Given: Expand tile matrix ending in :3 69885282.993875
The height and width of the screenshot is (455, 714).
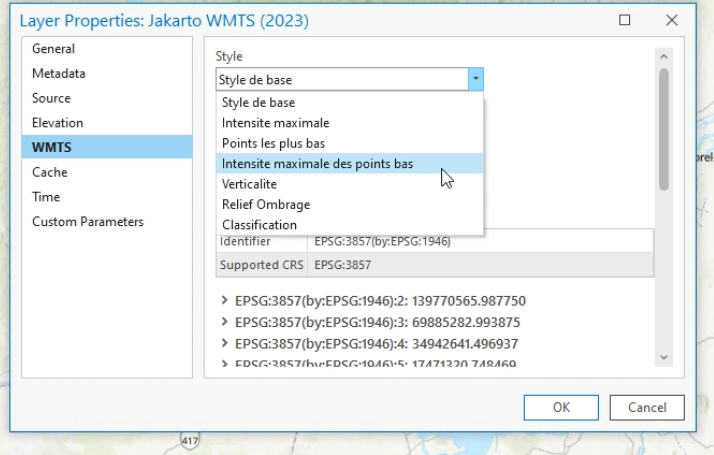Looking at the screenshot, I should 223,322.
